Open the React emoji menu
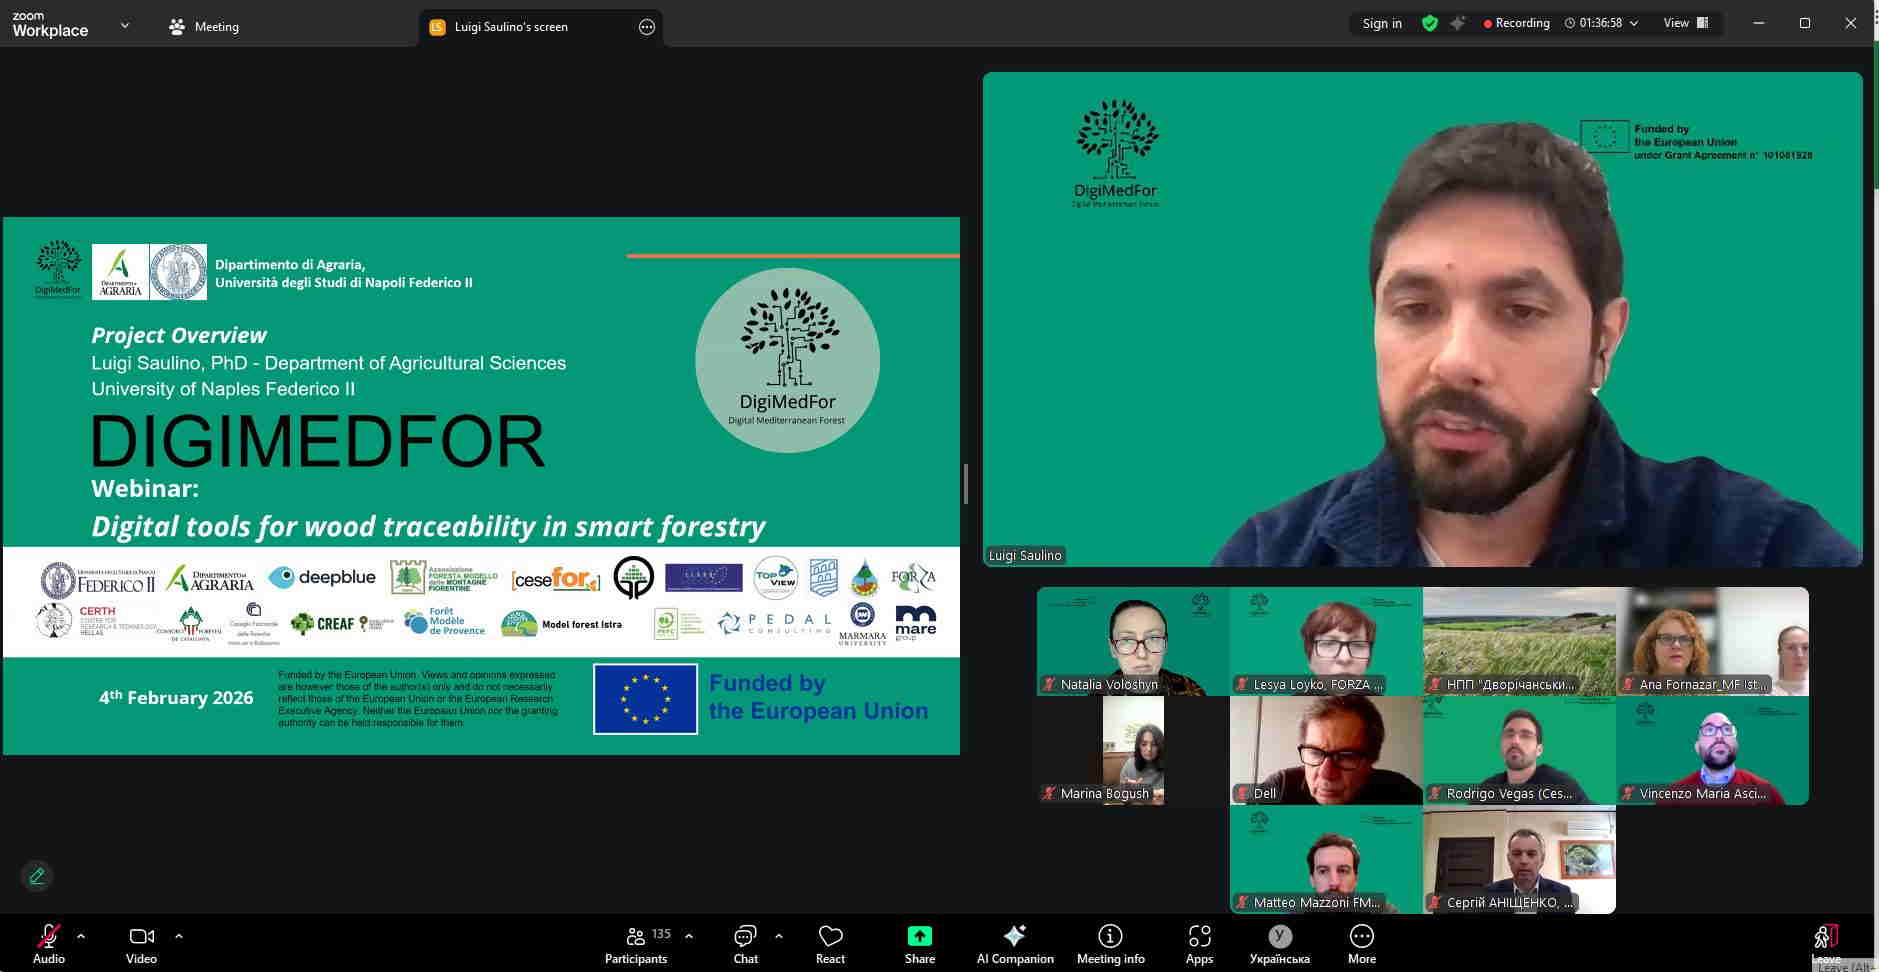The height and width of the screenshot is (972, 1879). (x=830, y=943)
